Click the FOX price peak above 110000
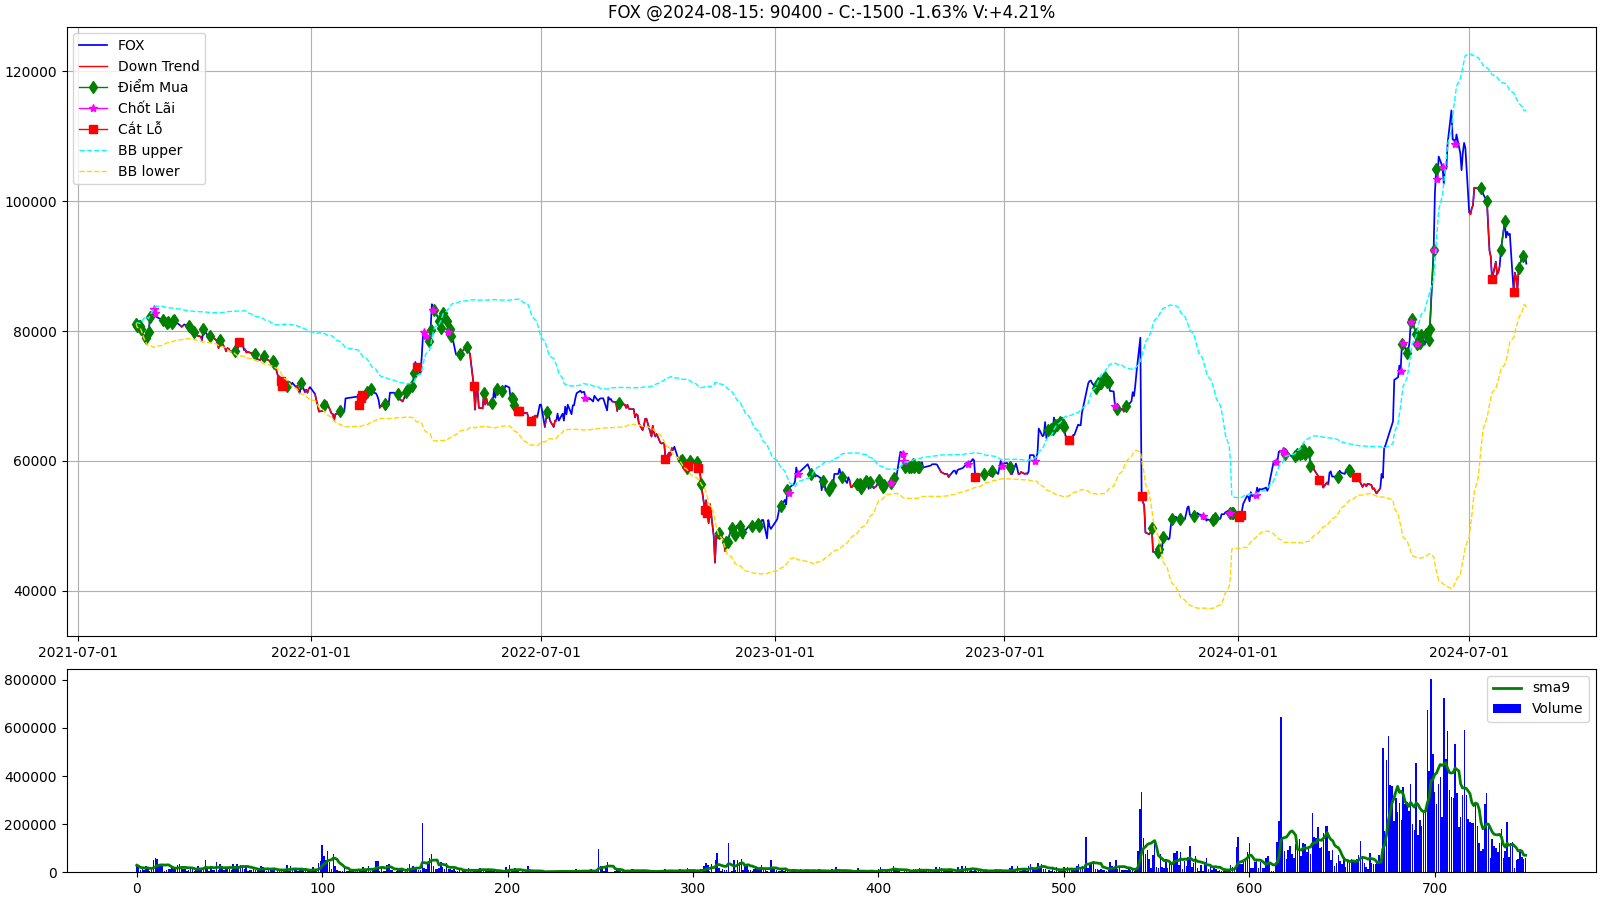Image resolution: width=1600 pixels, height=900 pixels. [x=1451, y=111]
